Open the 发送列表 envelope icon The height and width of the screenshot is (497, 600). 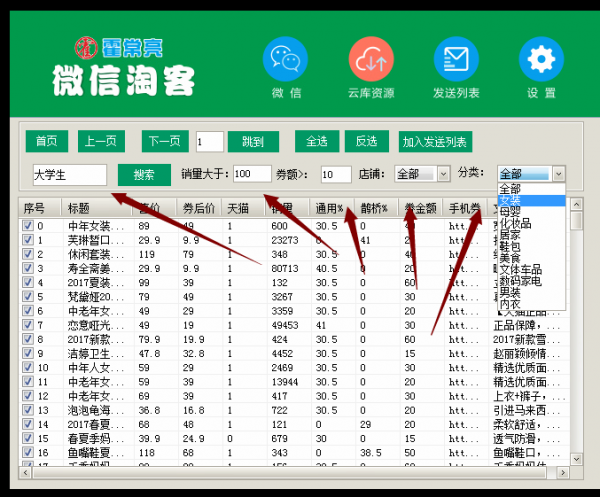(456, 59)
